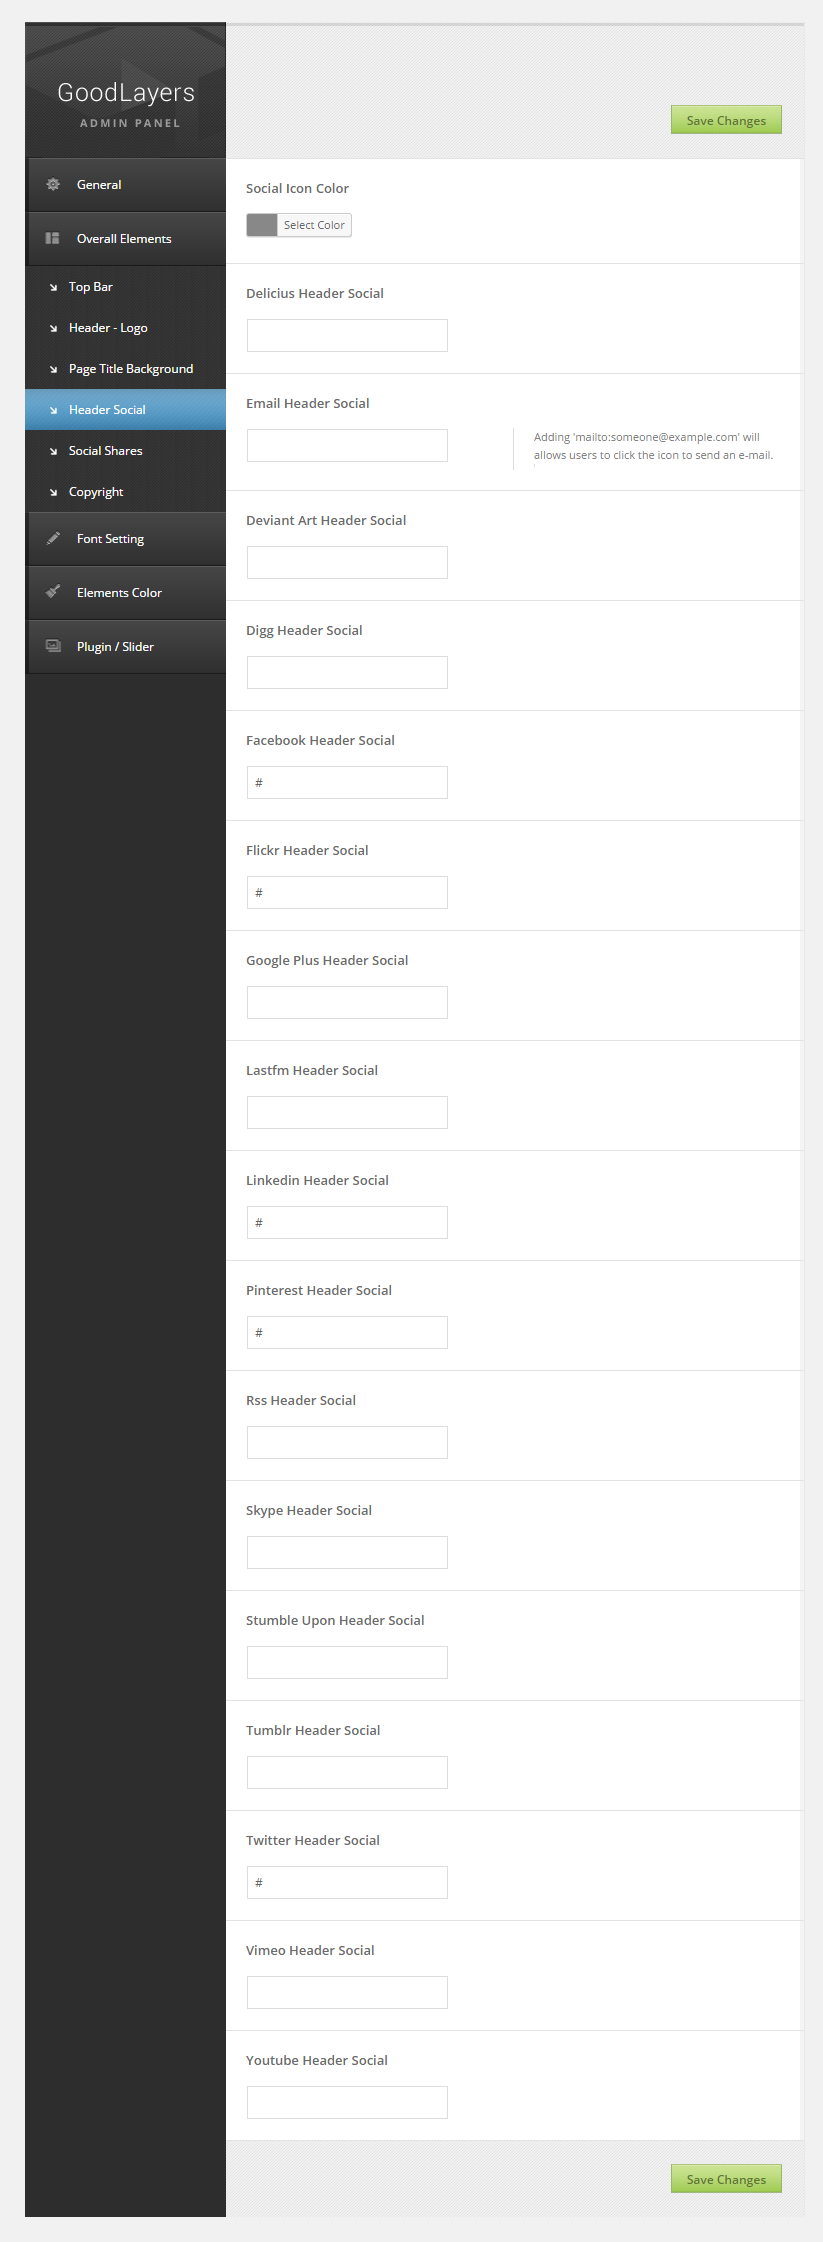Click the arrow icon beside Copyright
Image resolution: width=823 pixels, height=2242 pixels.
tap(54, 493)
